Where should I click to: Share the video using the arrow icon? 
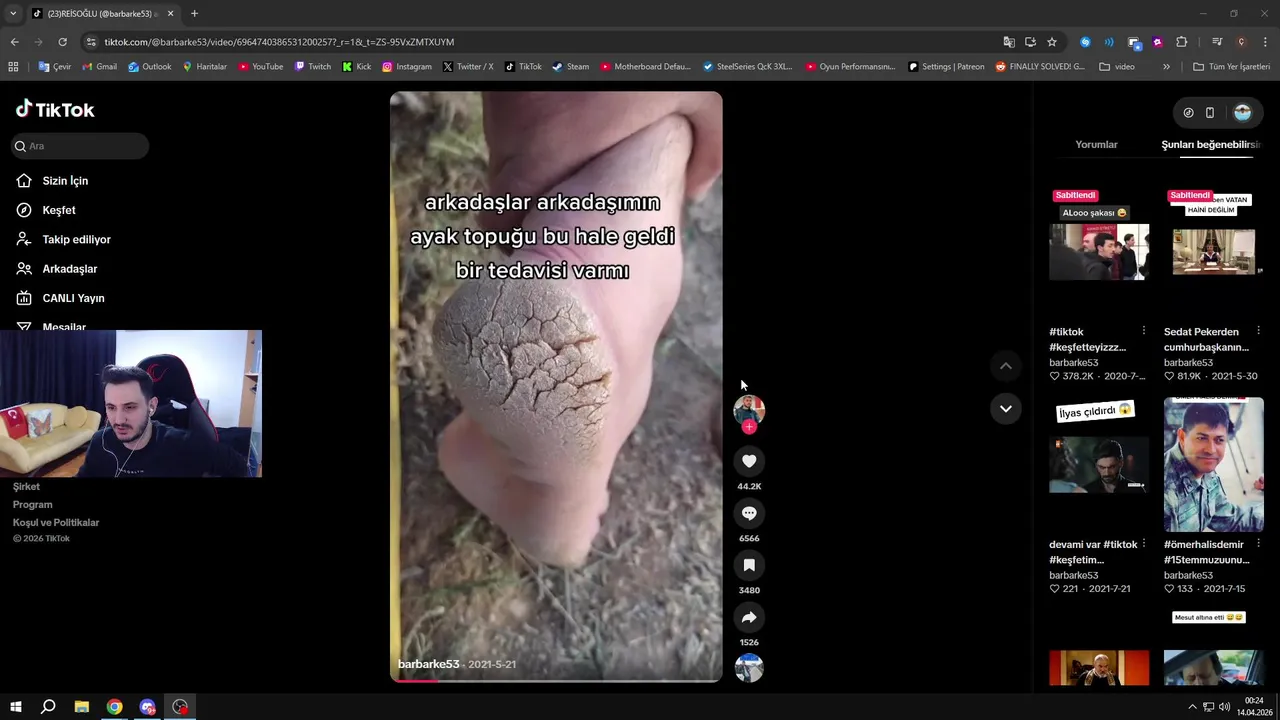(749, 617)
